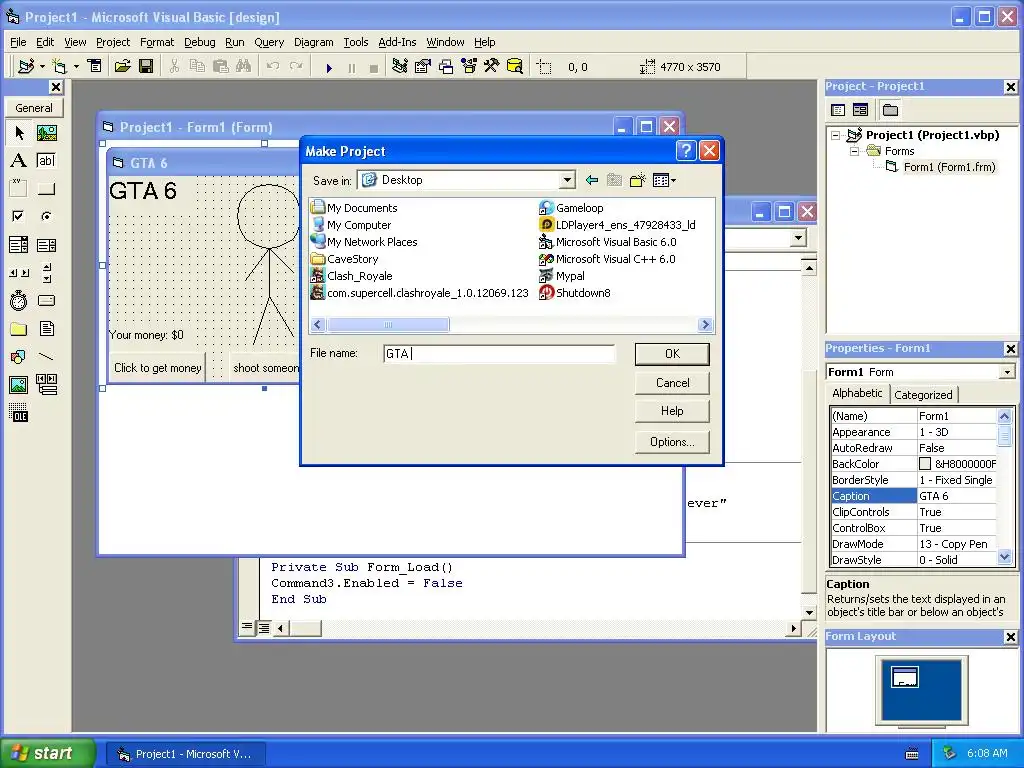The height and width of the screenshot is (768, 1024).
Task: Click the Object Browser toolbar icon
Action: [x=469, y=66]
